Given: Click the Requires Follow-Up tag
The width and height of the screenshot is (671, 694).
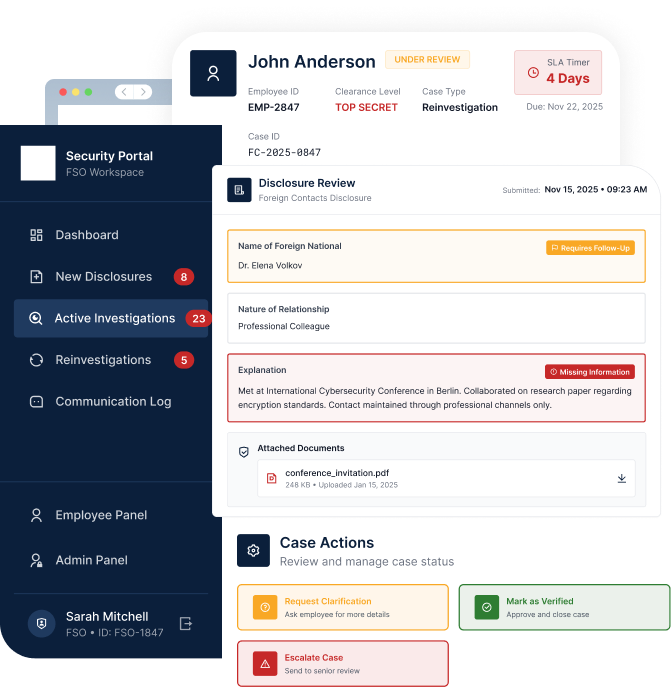Looking at the screenshot, I should (x=590, y=247).
